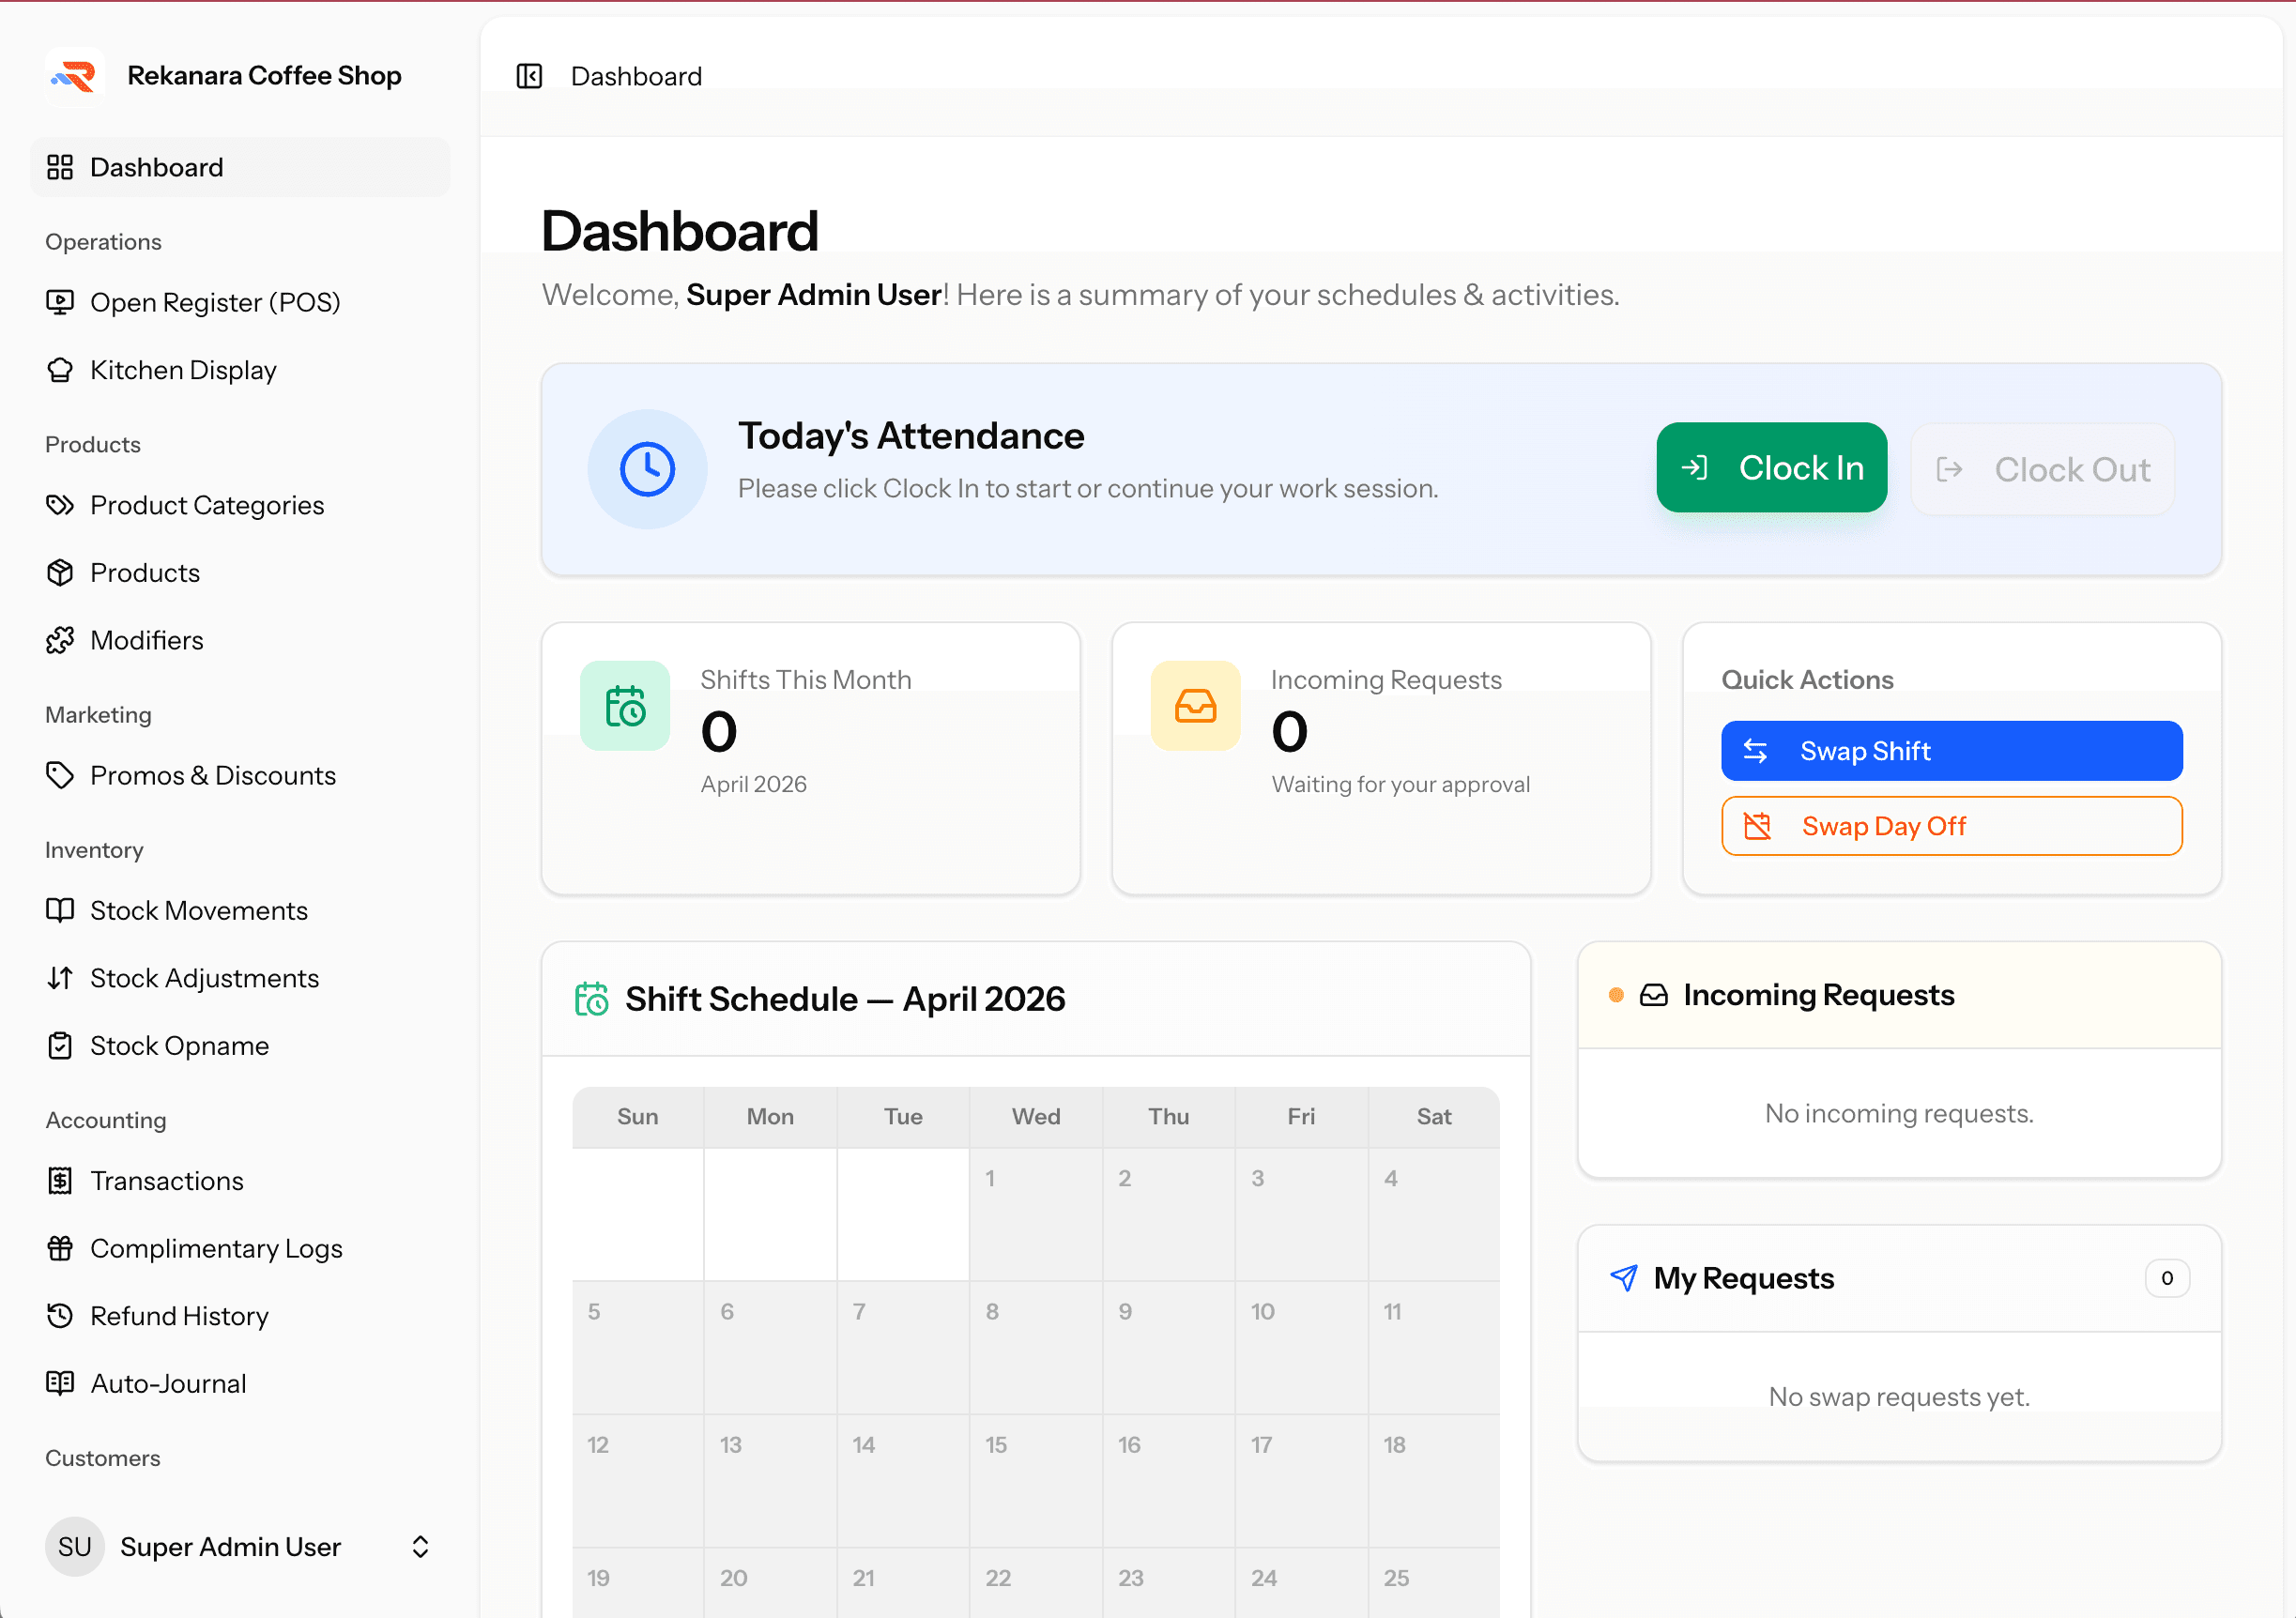The image size is (2296, 1618).
Task: Click the 'No swap requests yet.' text
Action: [x=1899, y=1396]
